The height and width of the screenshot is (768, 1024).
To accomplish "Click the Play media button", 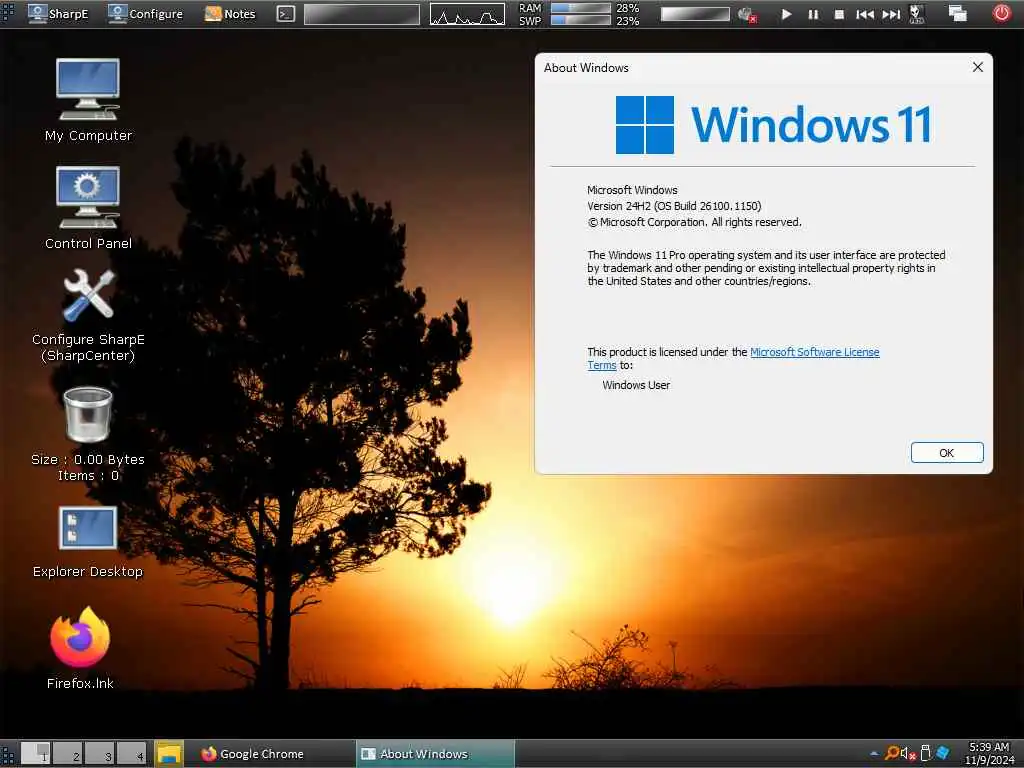I will tap(786, 14).
